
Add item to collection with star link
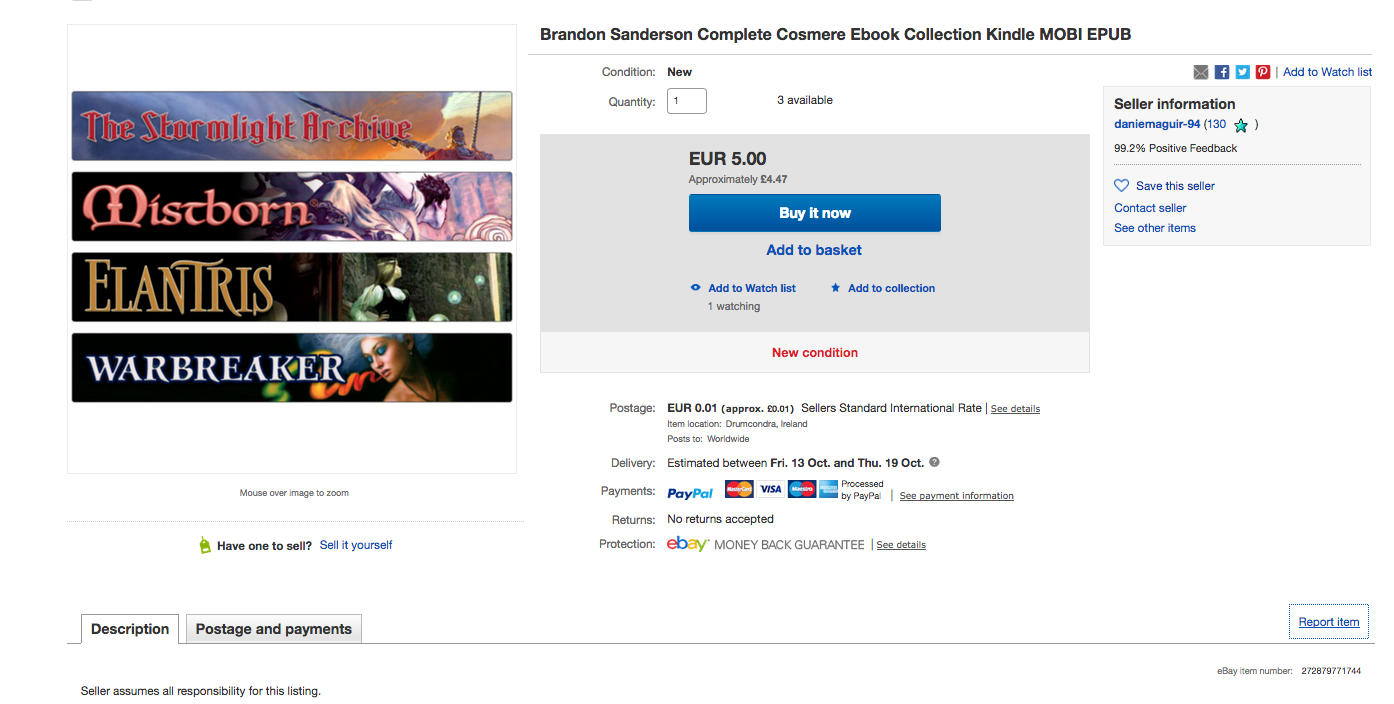point(890,288)
